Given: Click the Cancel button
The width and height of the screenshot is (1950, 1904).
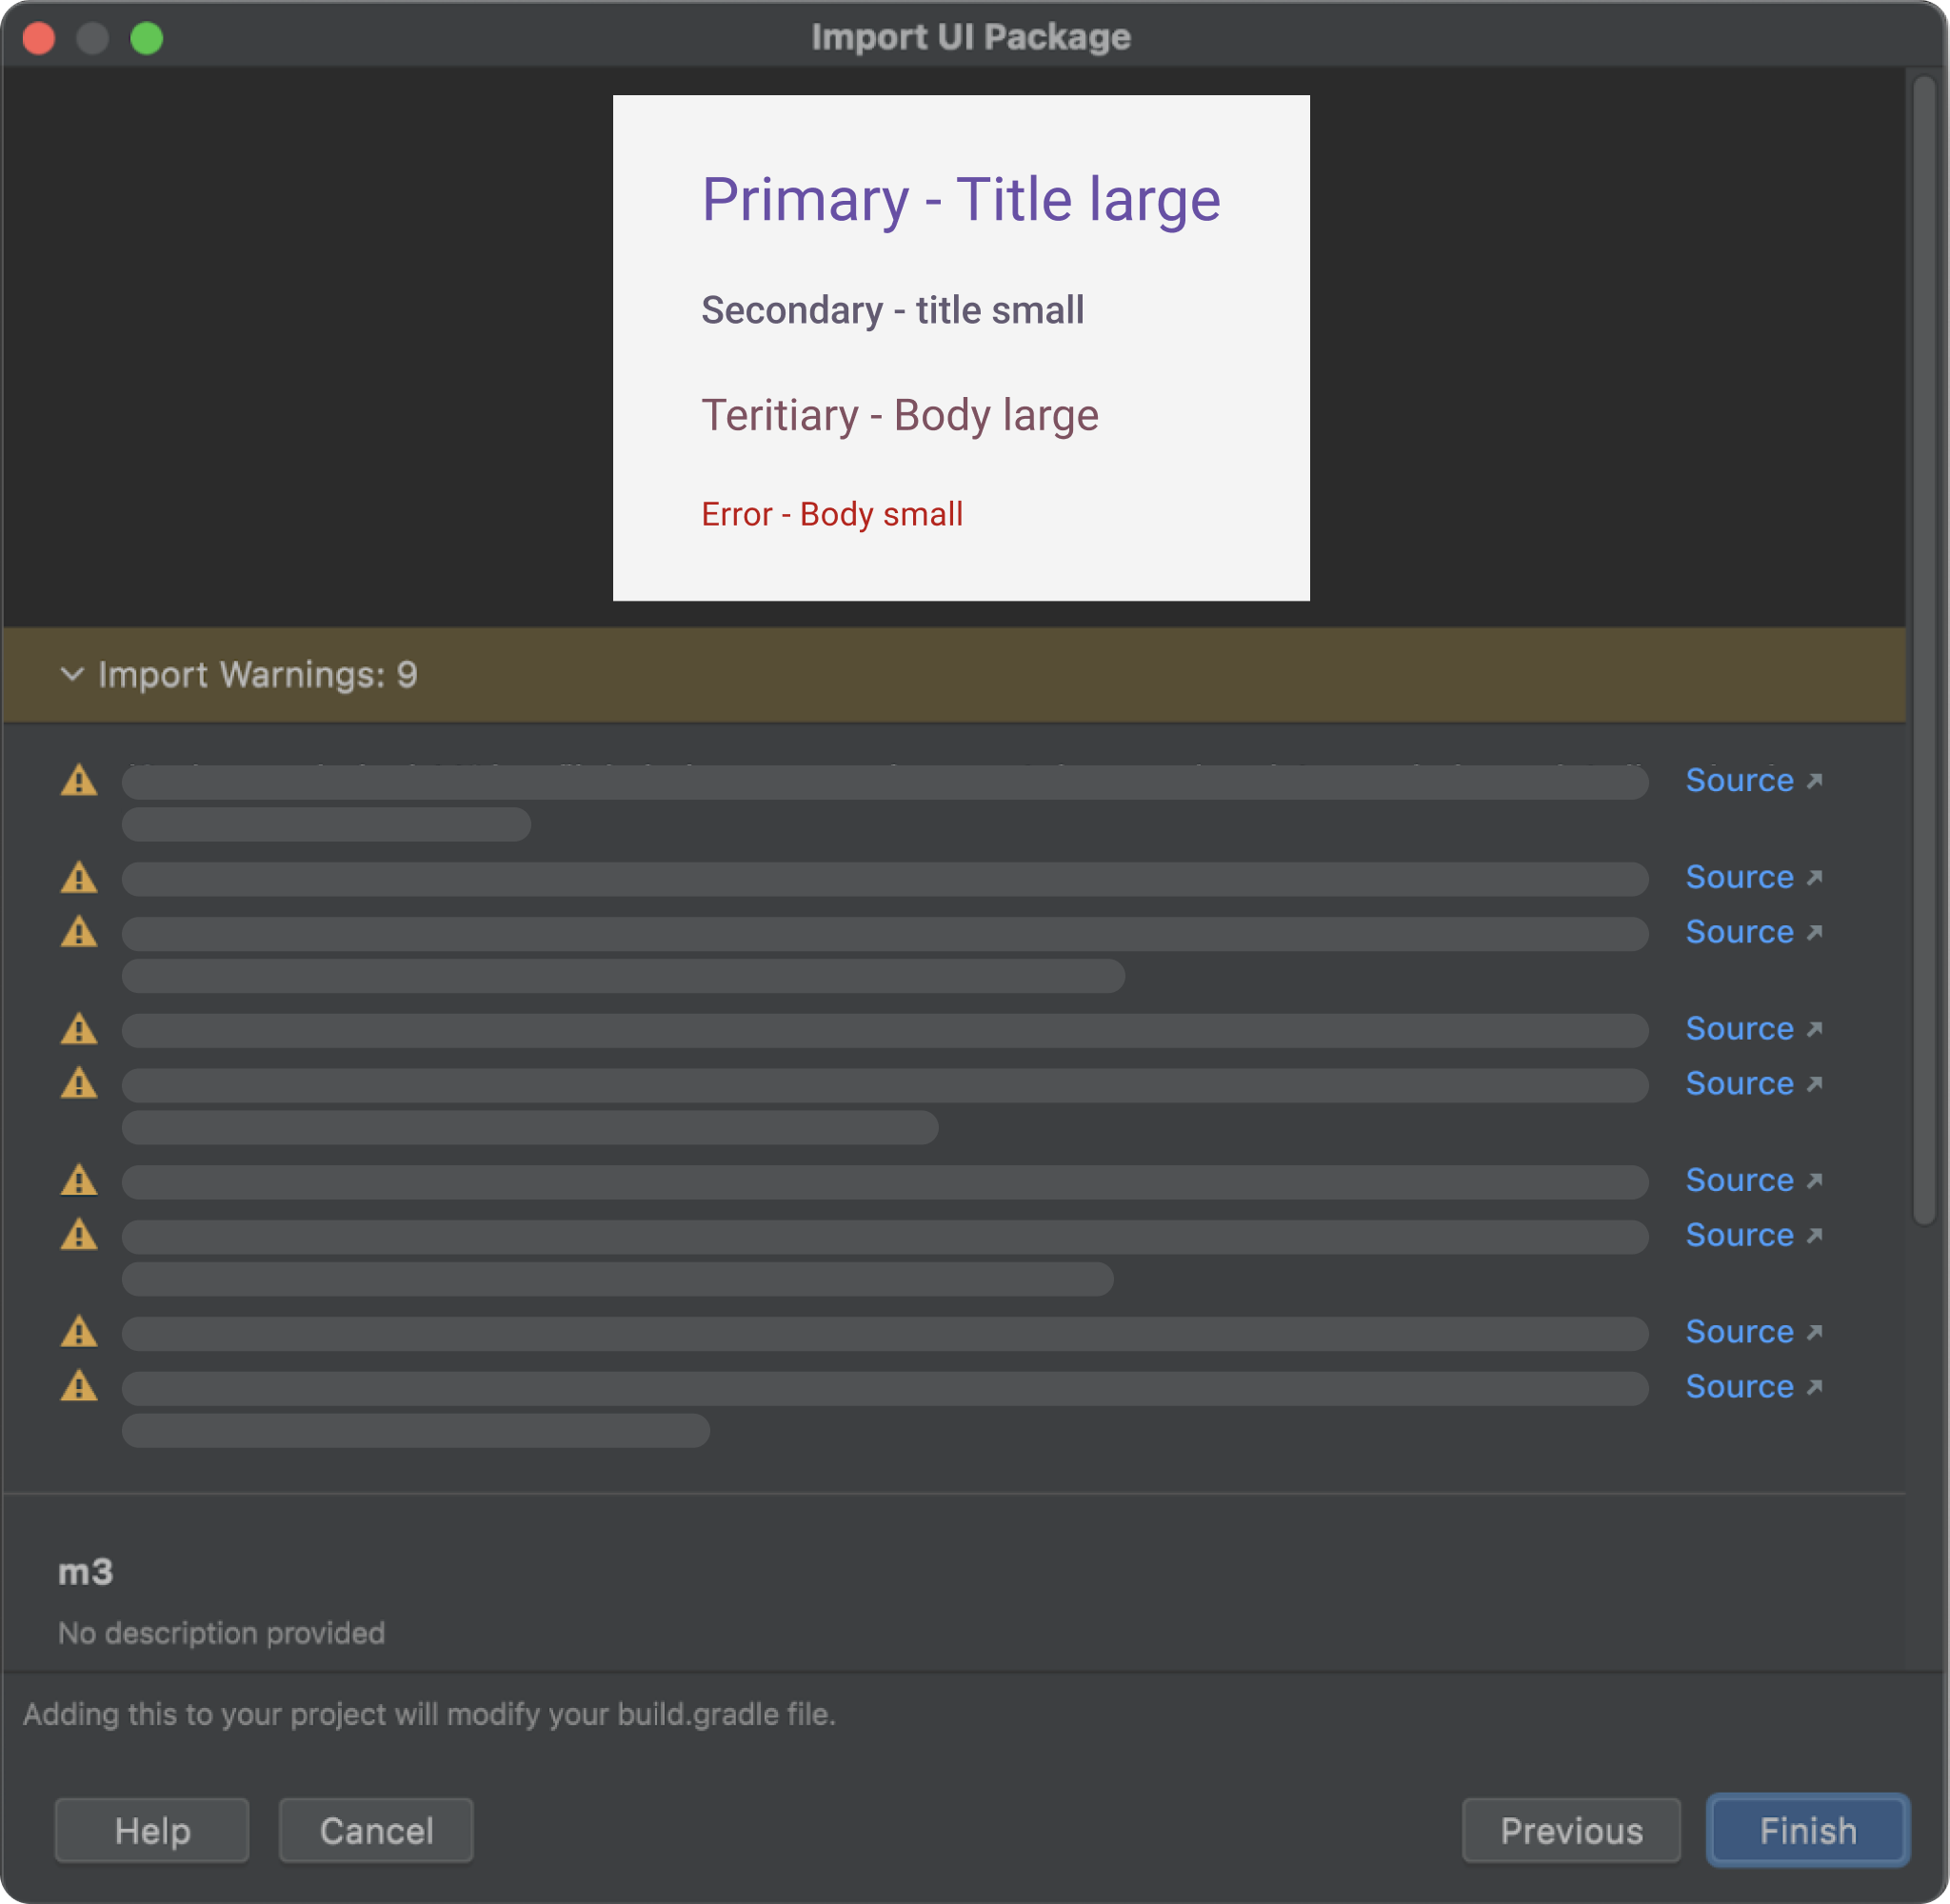Looking at the screenshot, I should coord(371,1833).
